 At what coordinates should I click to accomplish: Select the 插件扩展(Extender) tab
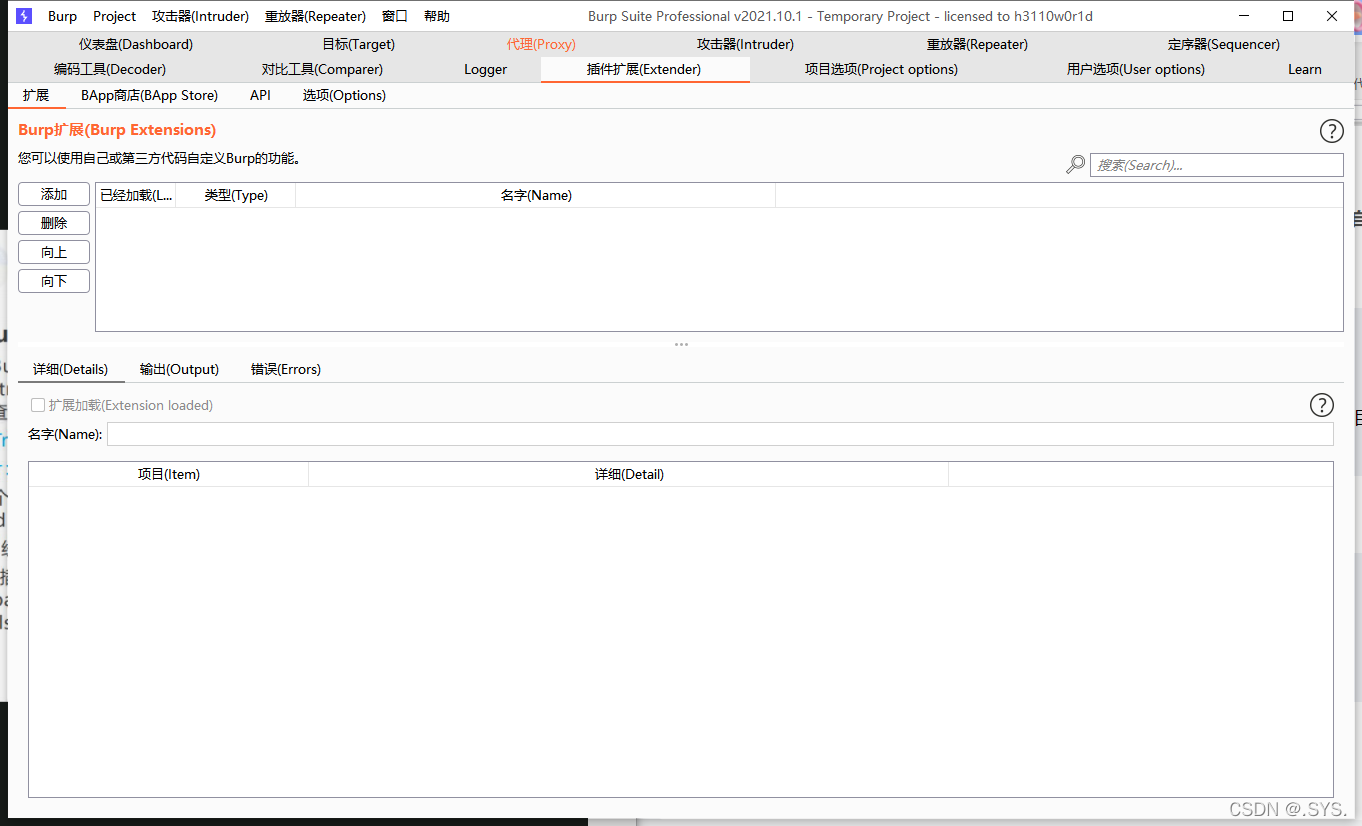[644, 69]
